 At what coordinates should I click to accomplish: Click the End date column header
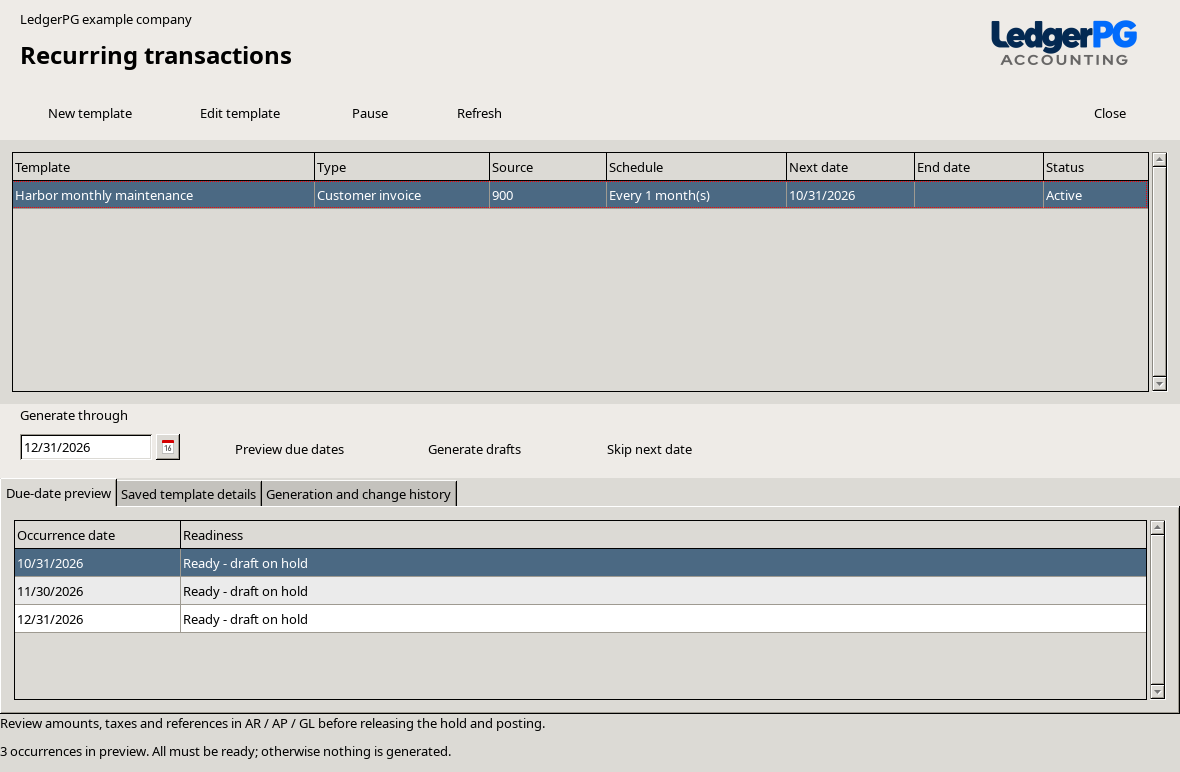coord(978,167)
